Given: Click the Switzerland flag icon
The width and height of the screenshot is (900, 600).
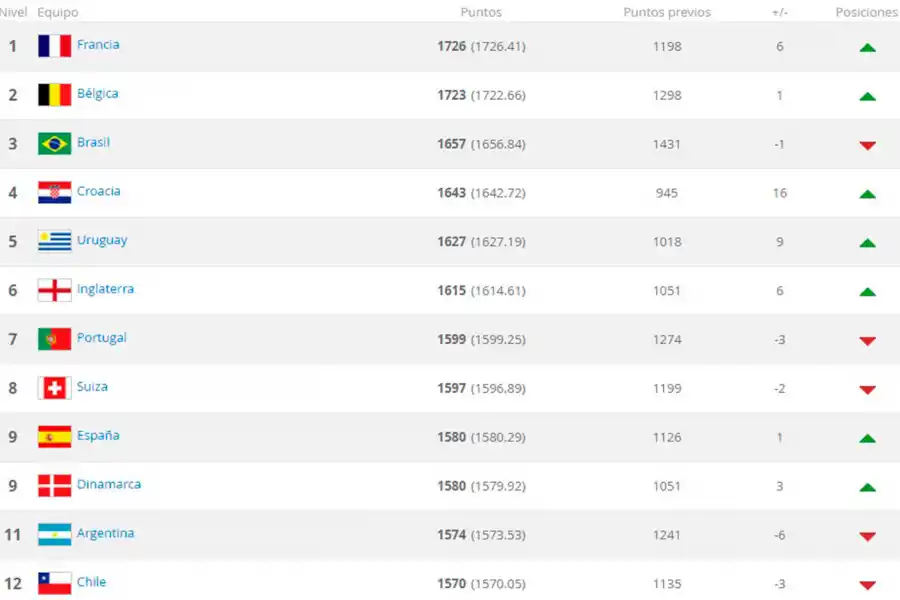Looking at the screenshot, I should pyautogui.click(x=53, y=388).
